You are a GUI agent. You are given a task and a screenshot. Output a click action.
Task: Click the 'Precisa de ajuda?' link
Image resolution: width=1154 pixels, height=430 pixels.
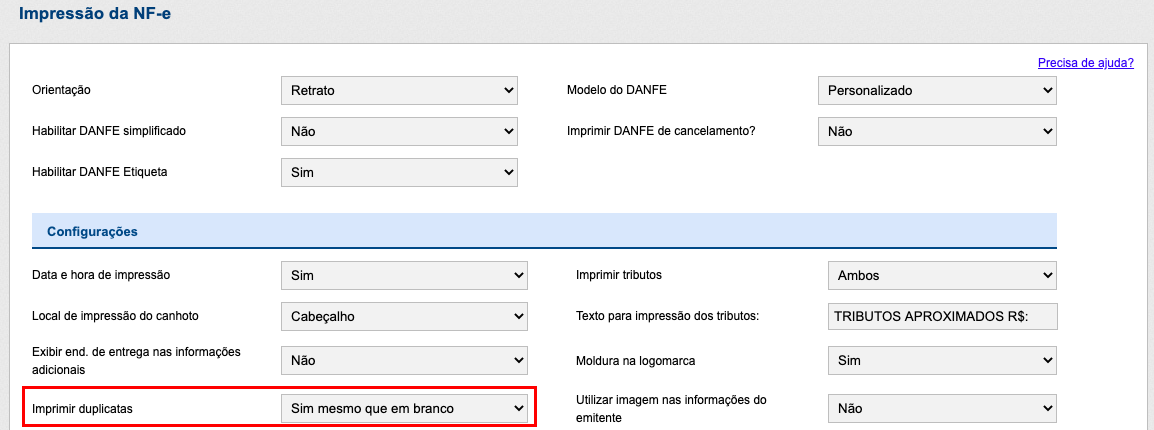(x=1085, y=62)
